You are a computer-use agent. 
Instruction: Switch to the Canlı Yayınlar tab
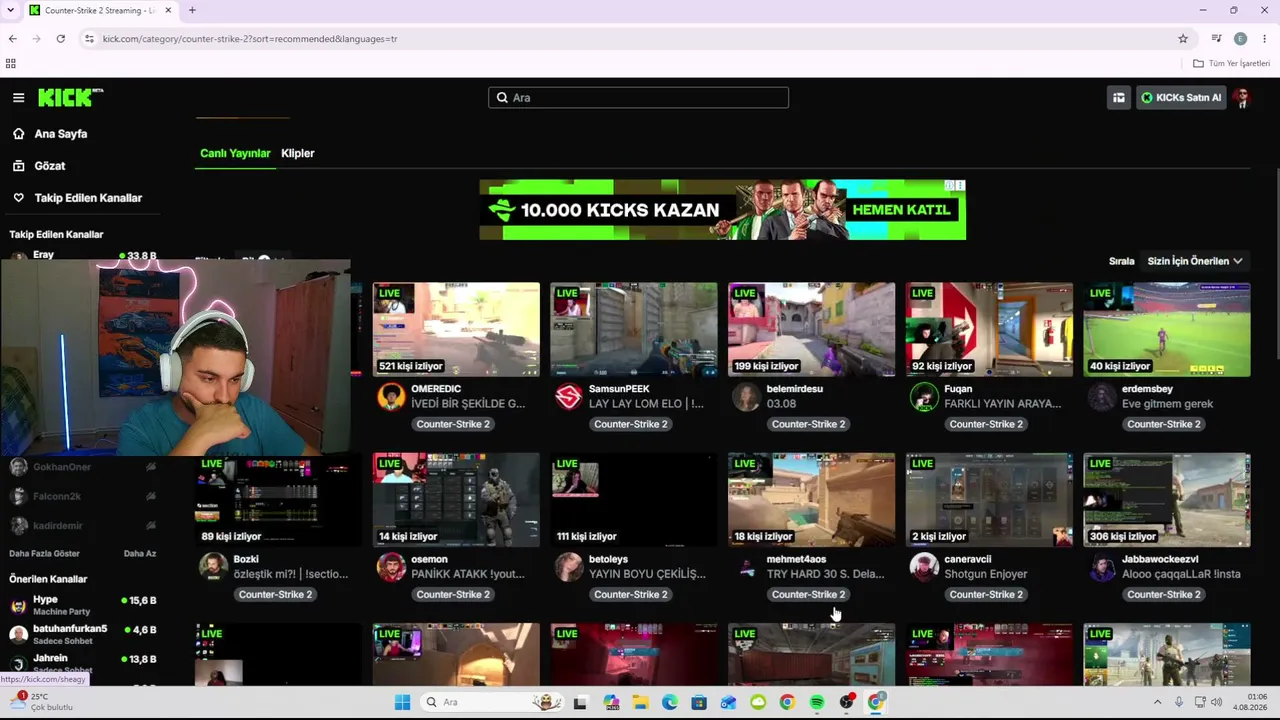coord(235,153)
